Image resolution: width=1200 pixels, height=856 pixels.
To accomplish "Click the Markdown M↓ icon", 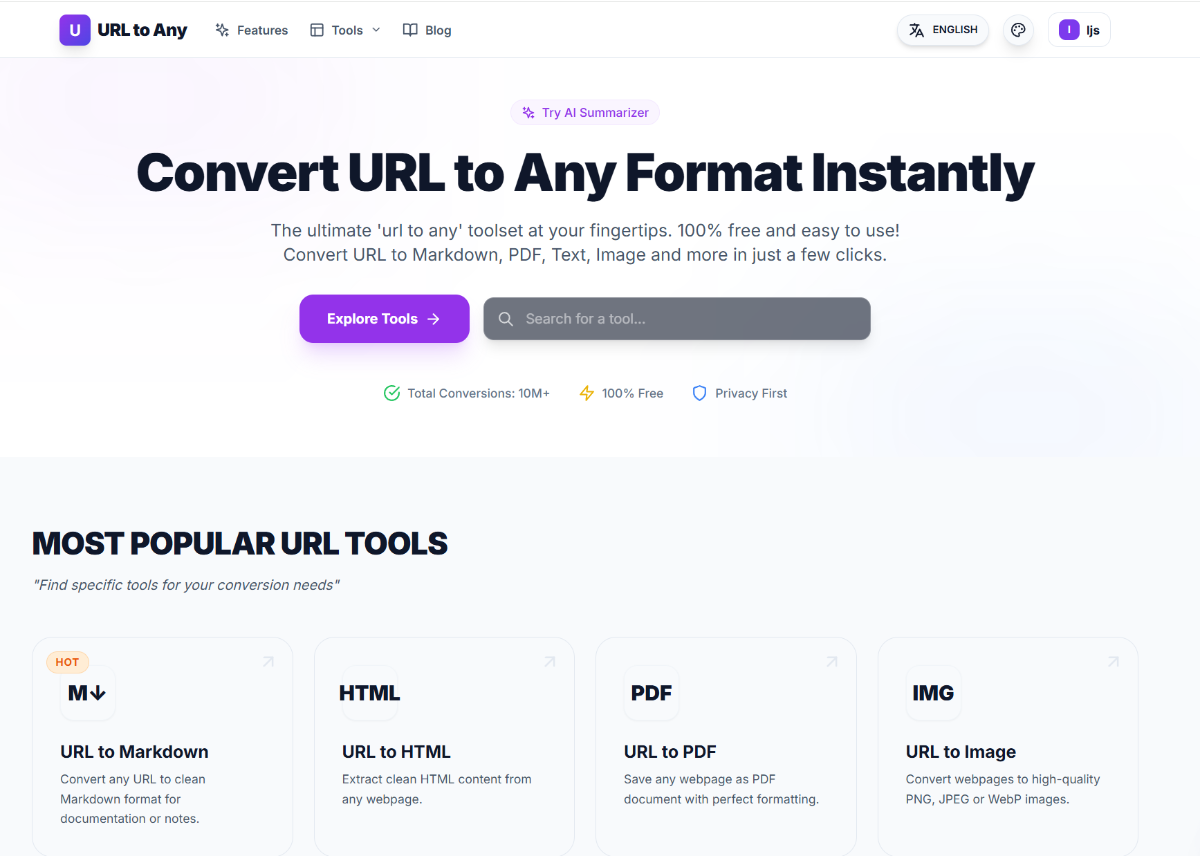I will 87,693.
